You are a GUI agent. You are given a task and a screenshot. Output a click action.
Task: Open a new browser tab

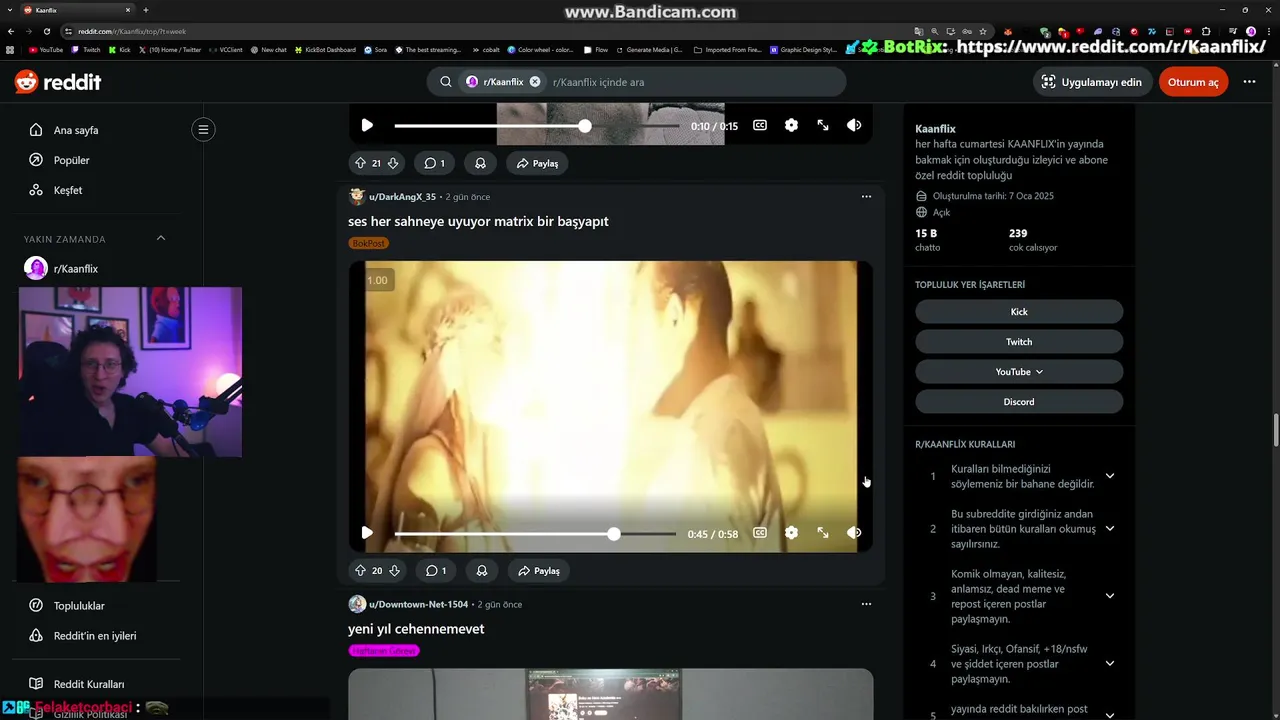coord(146,10)
